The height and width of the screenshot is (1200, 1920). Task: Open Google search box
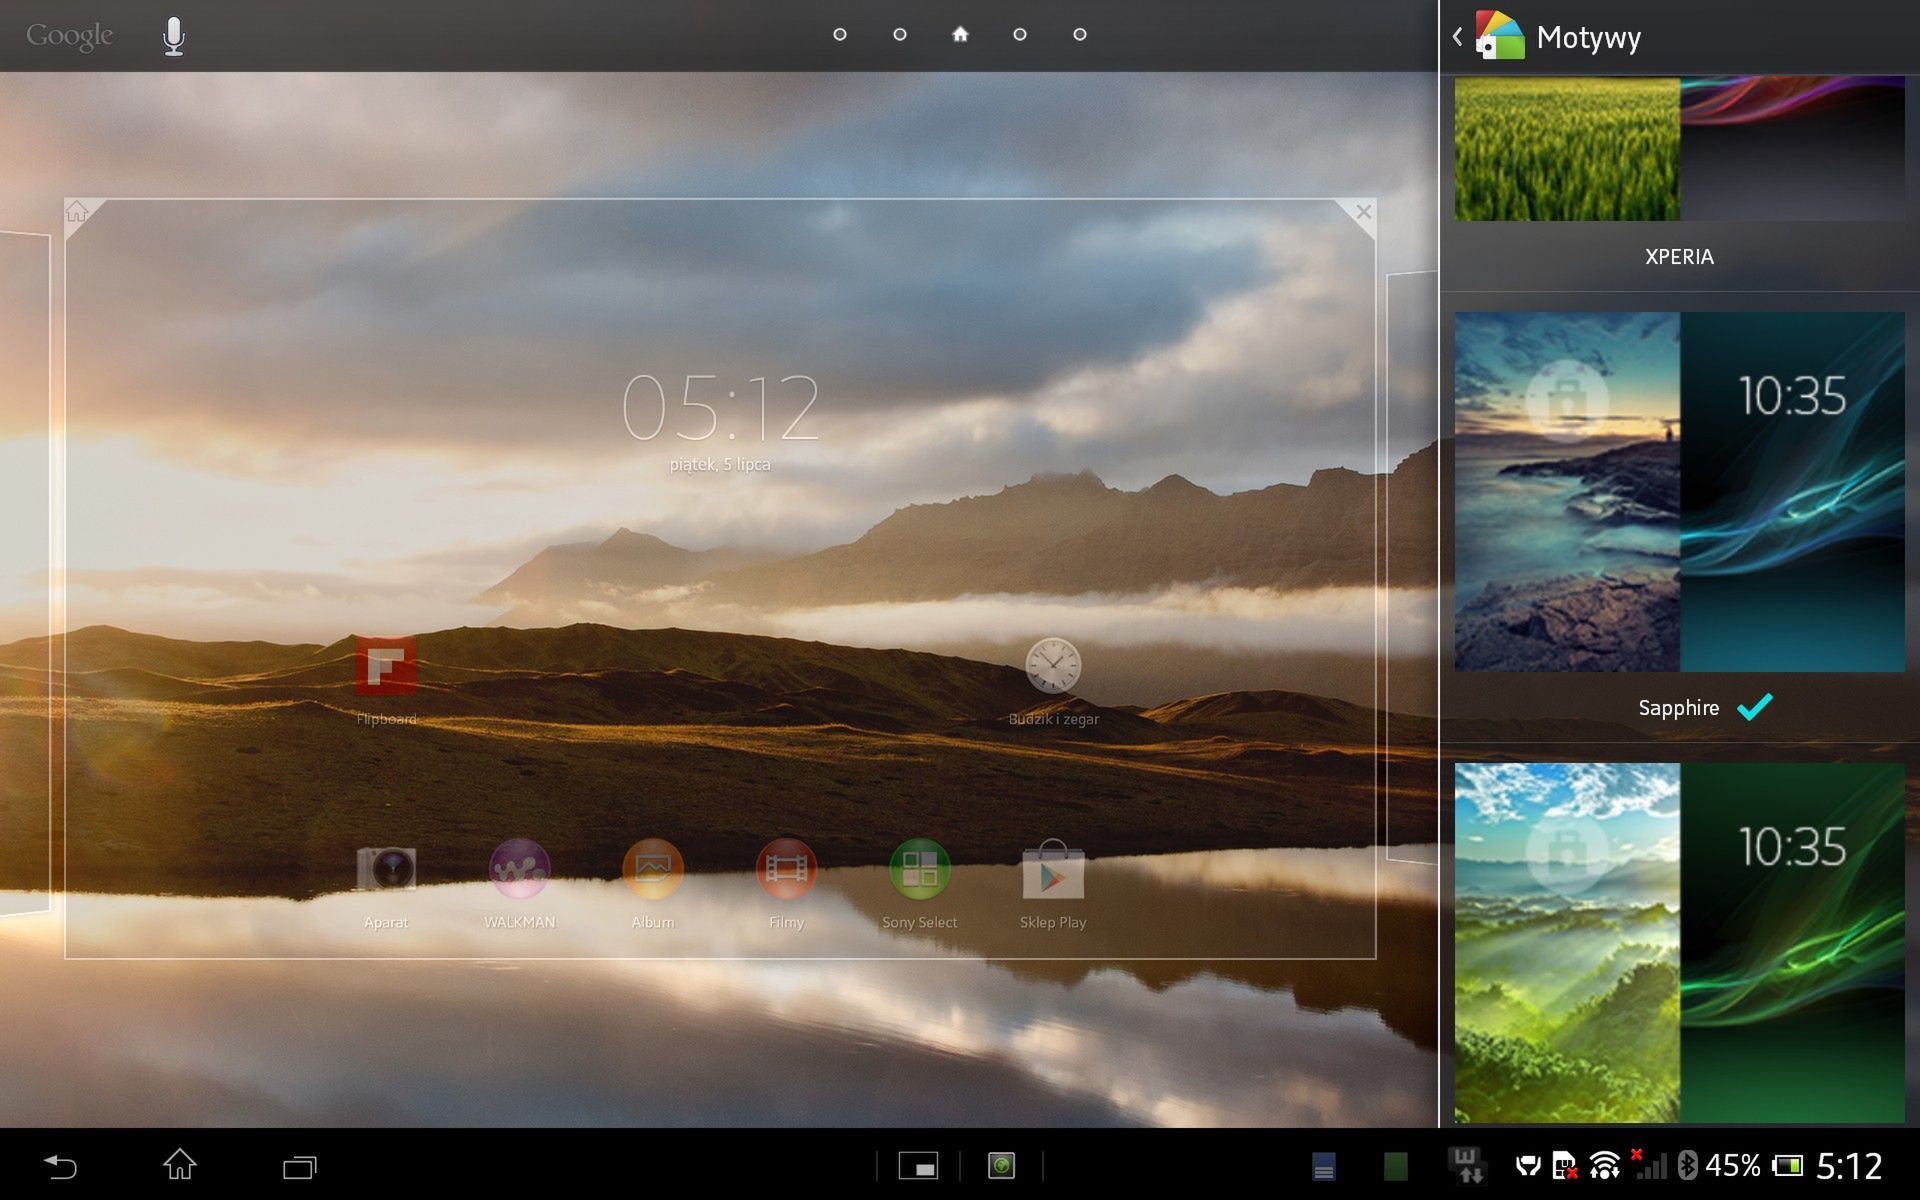coord(70,36)
